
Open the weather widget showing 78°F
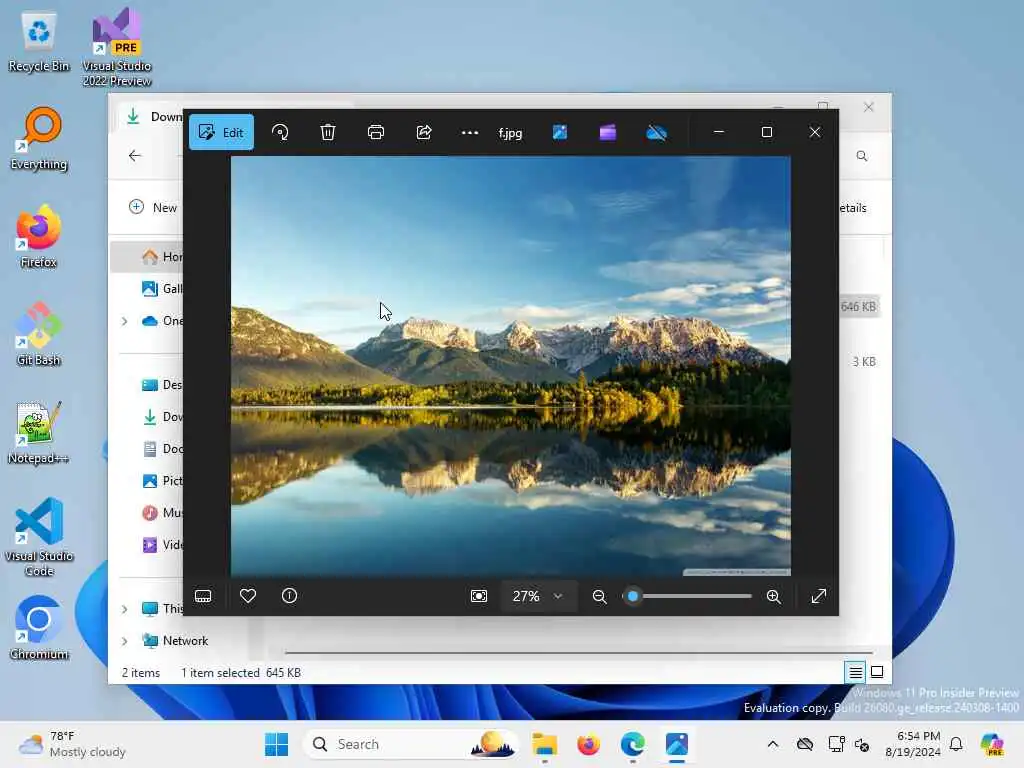tap(72, 744)
